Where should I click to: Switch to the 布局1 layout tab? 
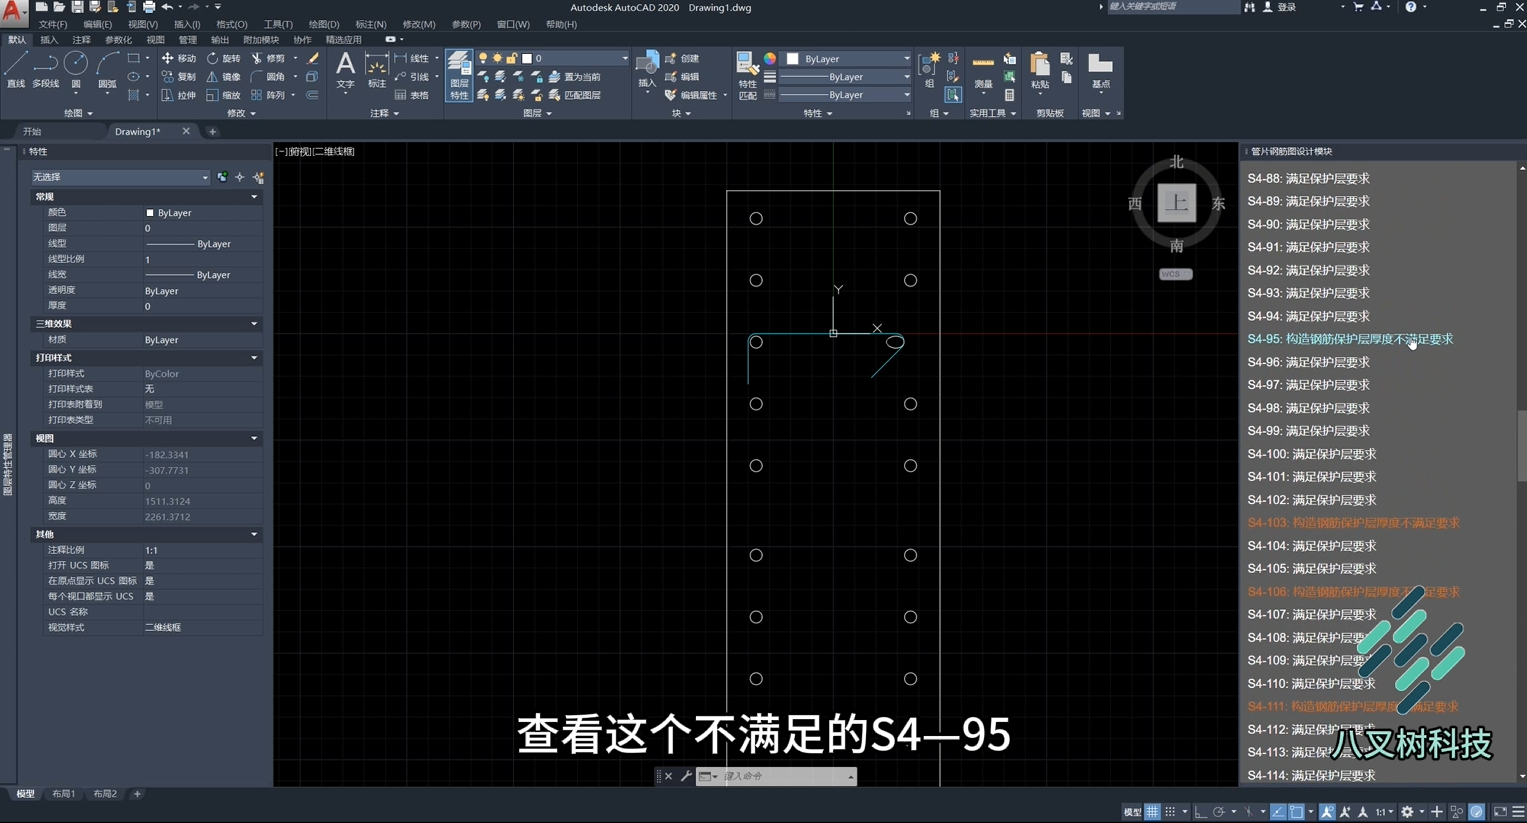64,794
